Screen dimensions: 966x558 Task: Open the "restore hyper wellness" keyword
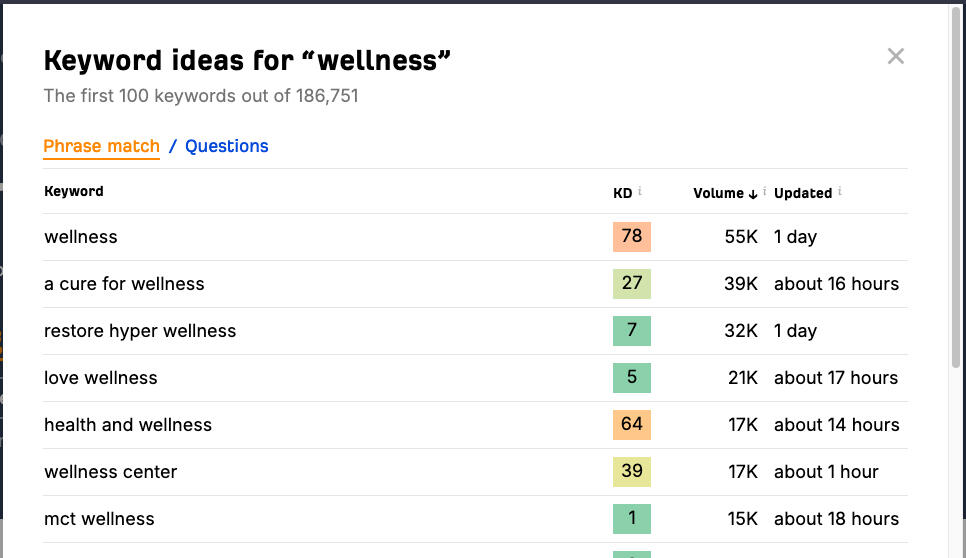[x=140, y=331]
